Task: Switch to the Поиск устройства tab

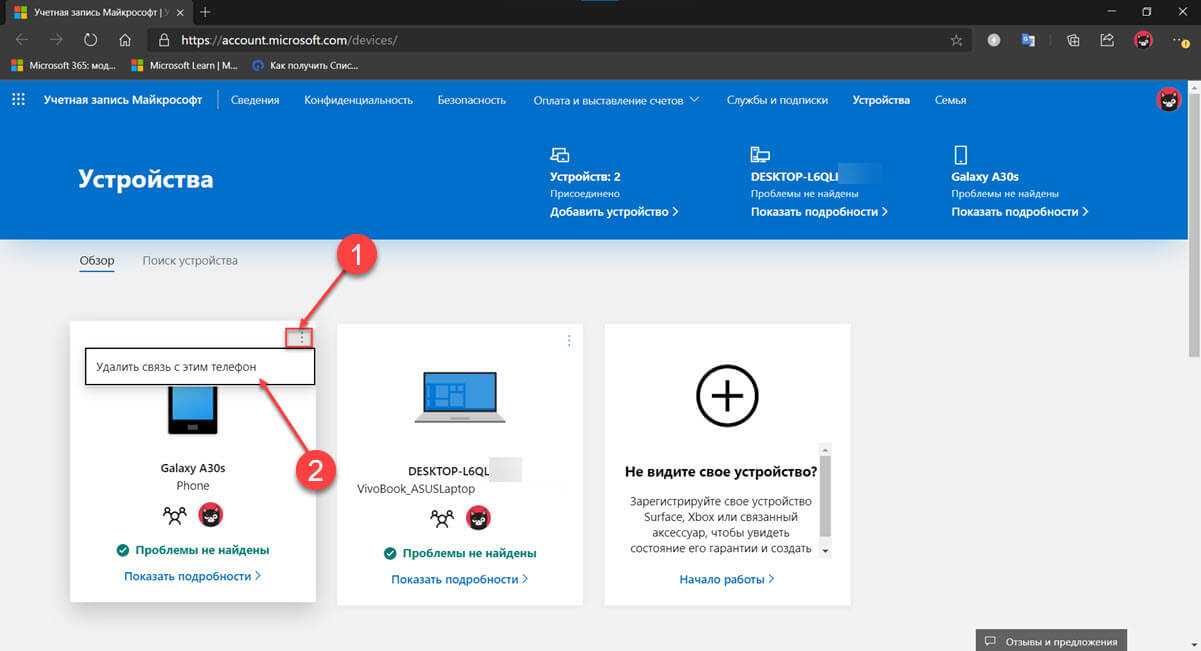Action: pos(190,261)
